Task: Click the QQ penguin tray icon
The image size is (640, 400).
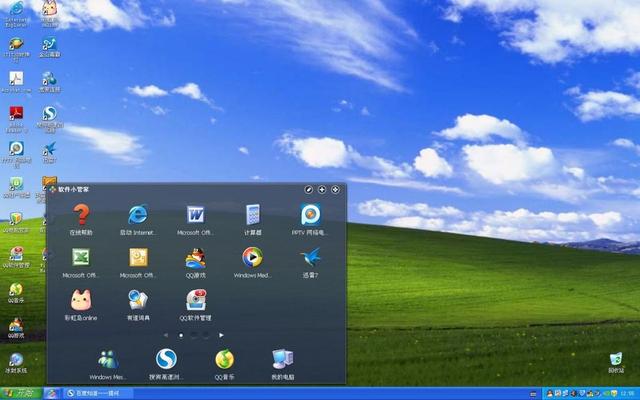Action: [550, 393]
